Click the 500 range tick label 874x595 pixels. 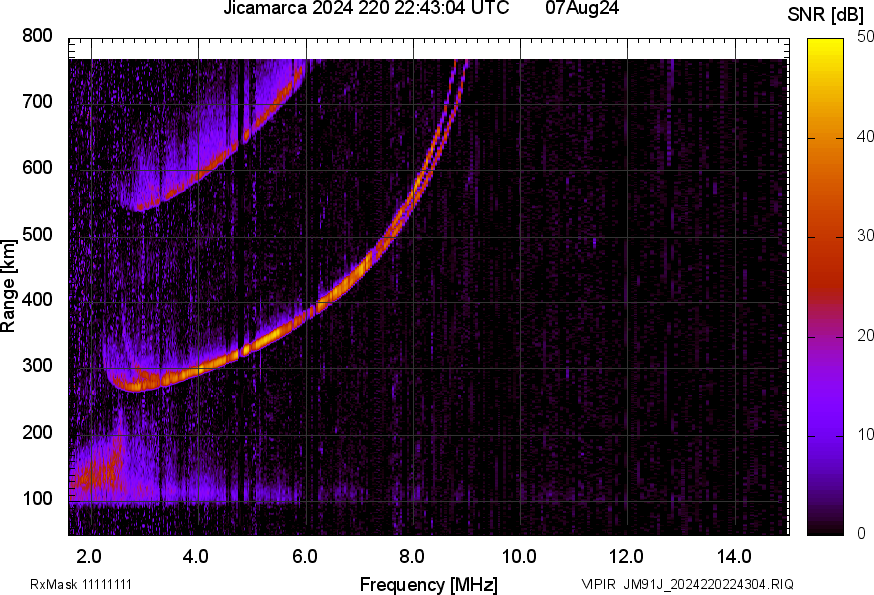click(x=37, y=234)
